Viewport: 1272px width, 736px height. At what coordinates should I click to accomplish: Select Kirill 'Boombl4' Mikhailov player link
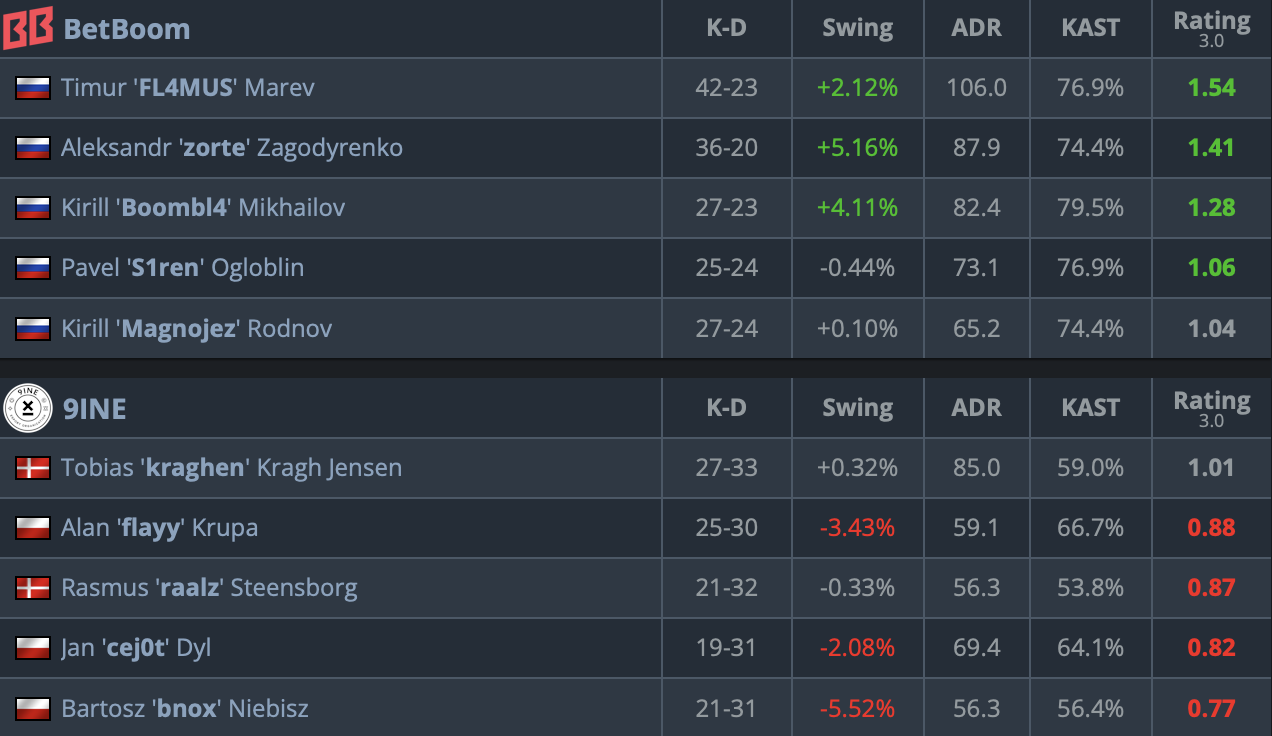[203, 208]
